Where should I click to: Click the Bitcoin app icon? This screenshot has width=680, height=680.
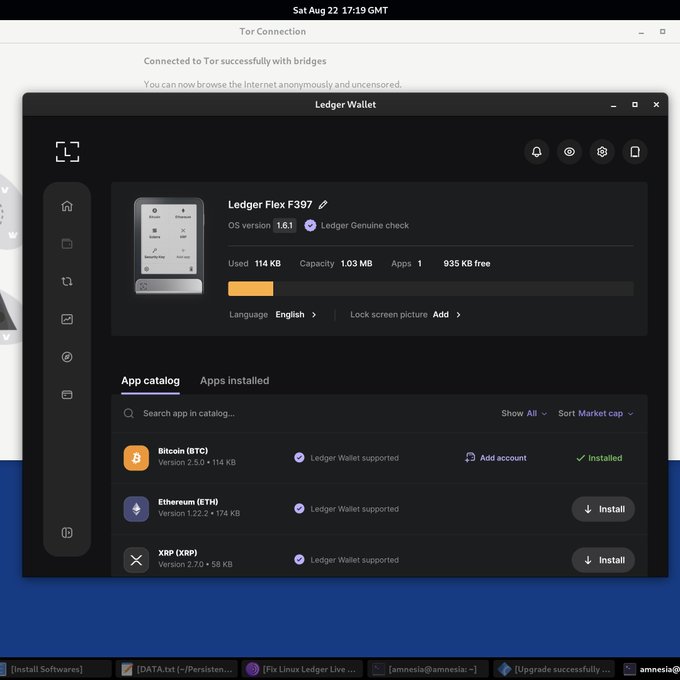[x=136, y=458]
